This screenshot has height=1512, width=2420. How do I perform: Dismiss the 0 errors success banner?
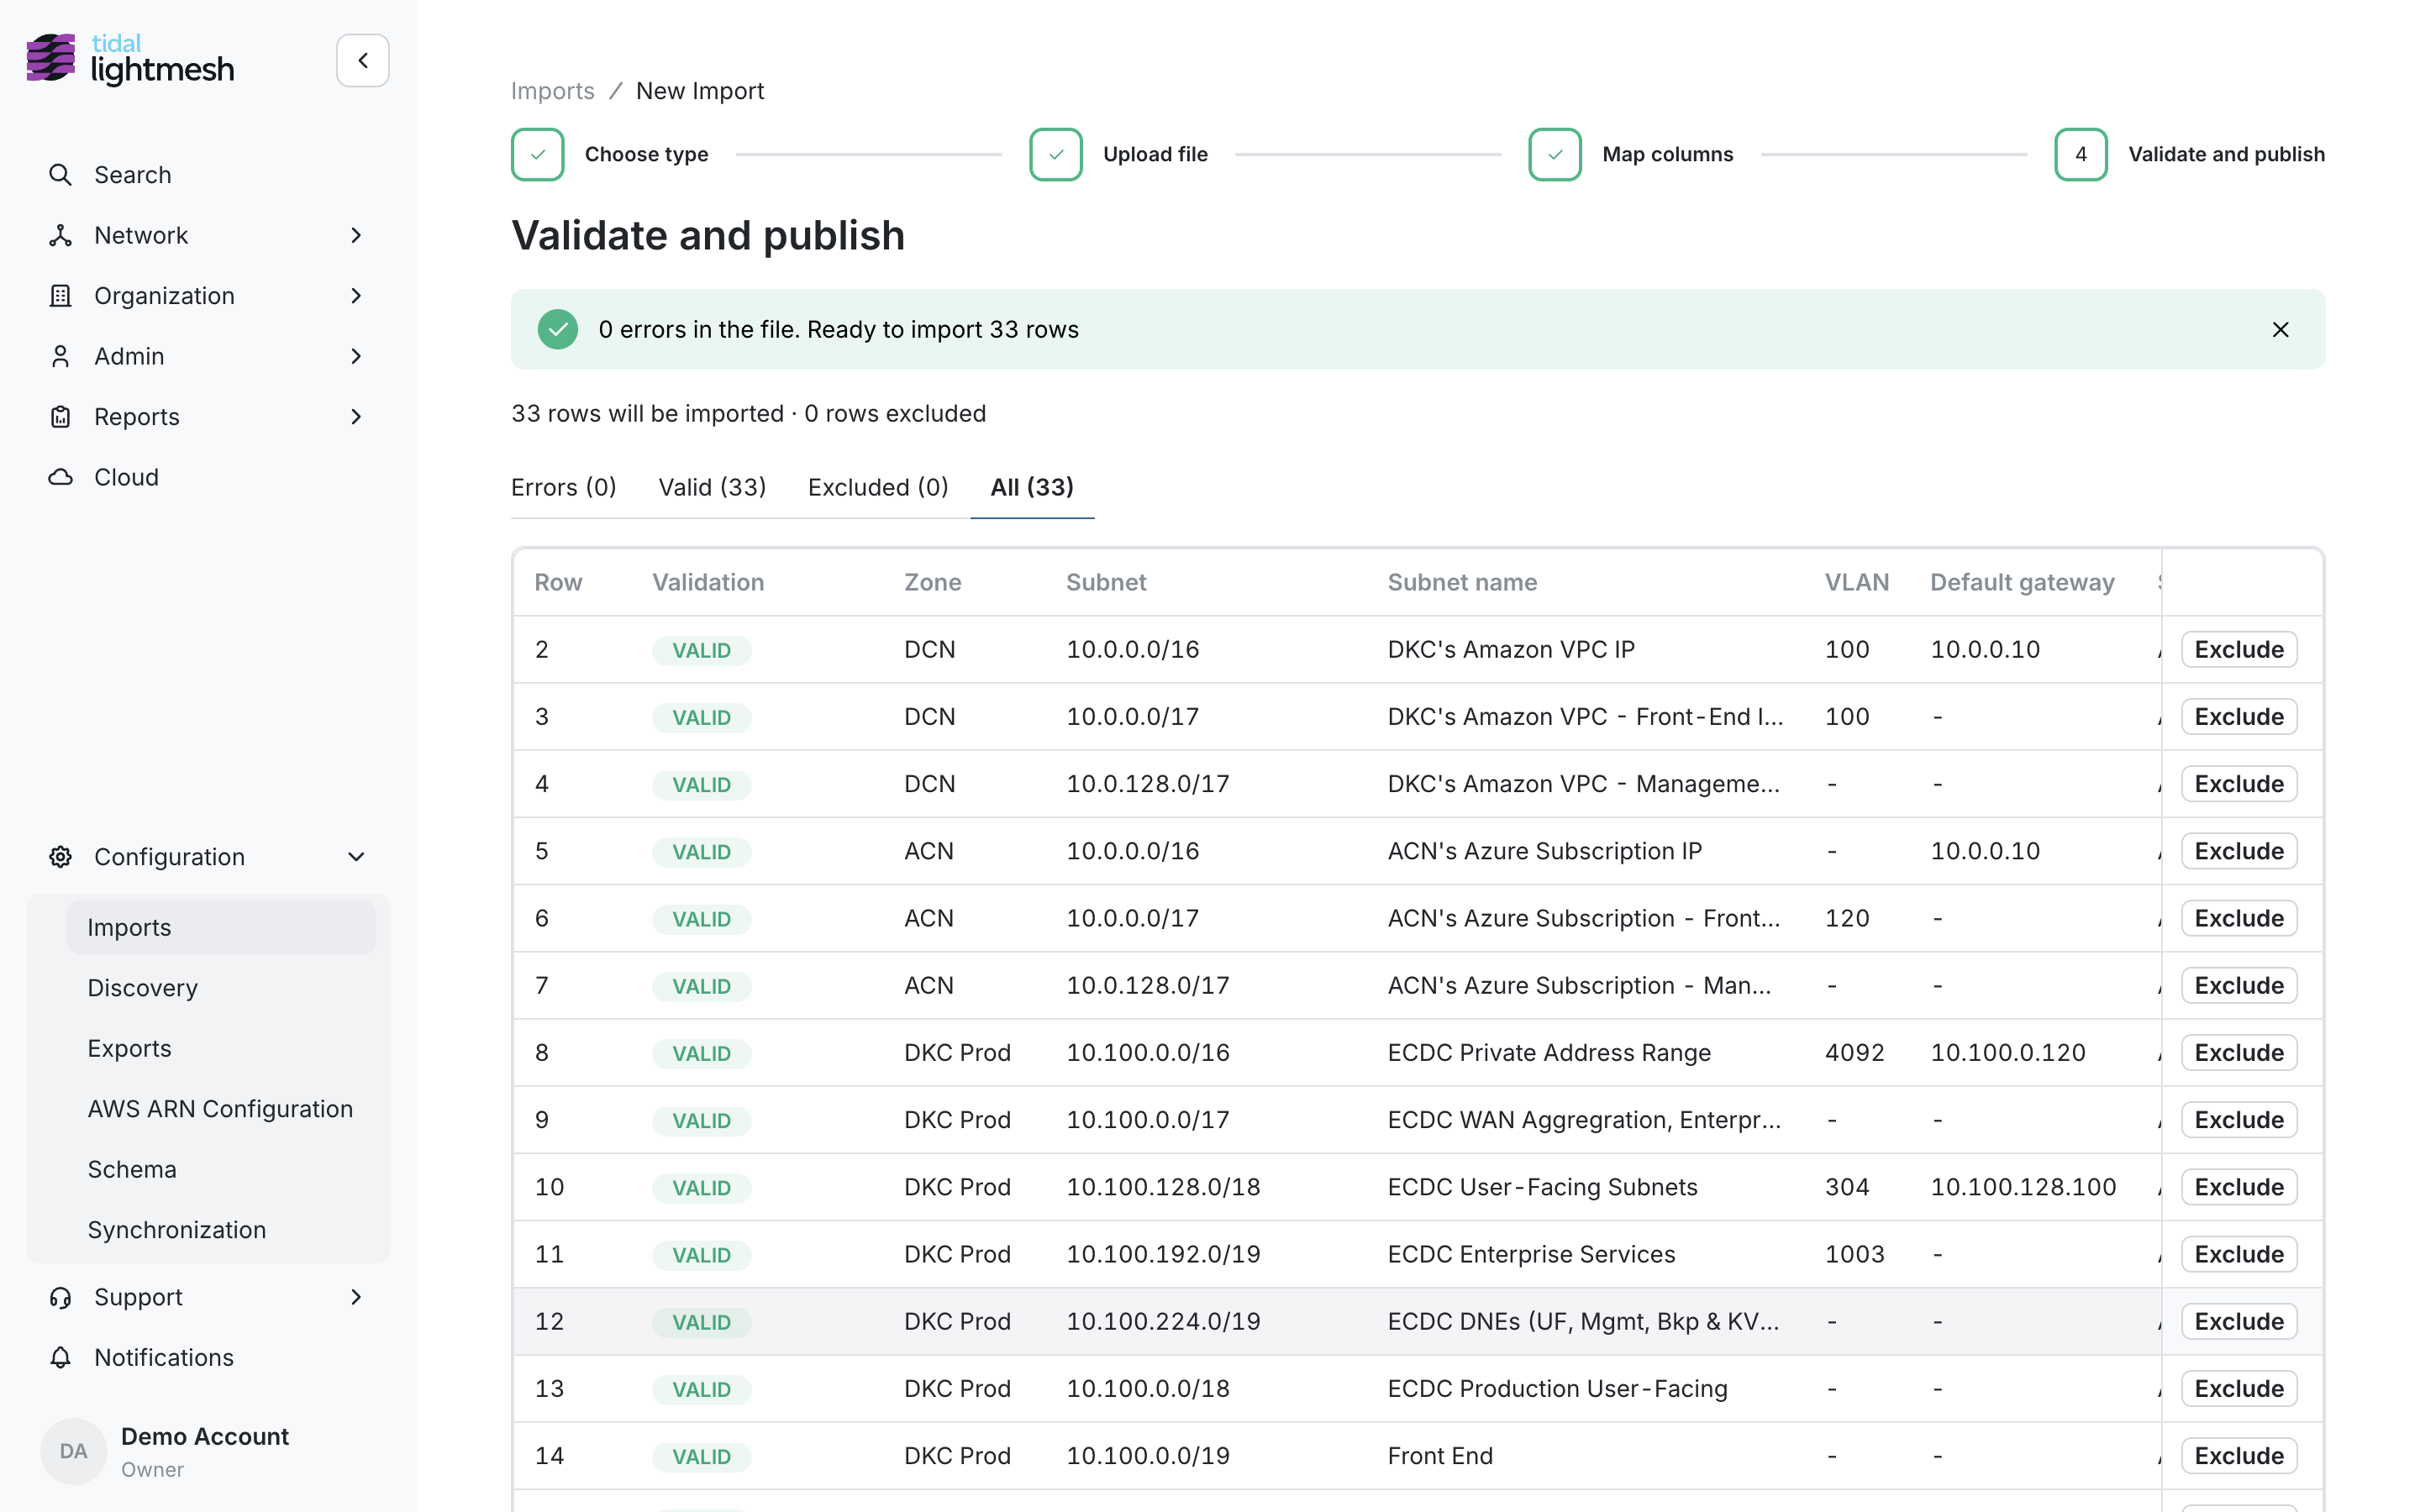pyautogui.click(x=2280, y=330)
